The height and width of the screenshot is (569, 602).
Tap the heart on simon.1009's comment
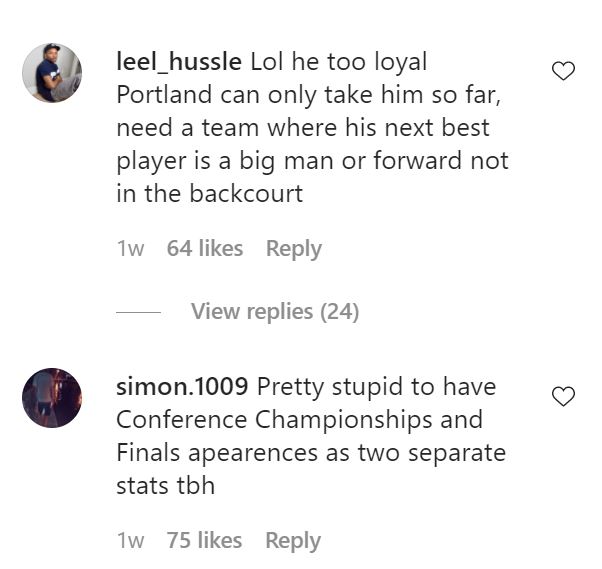pos(564,397)
